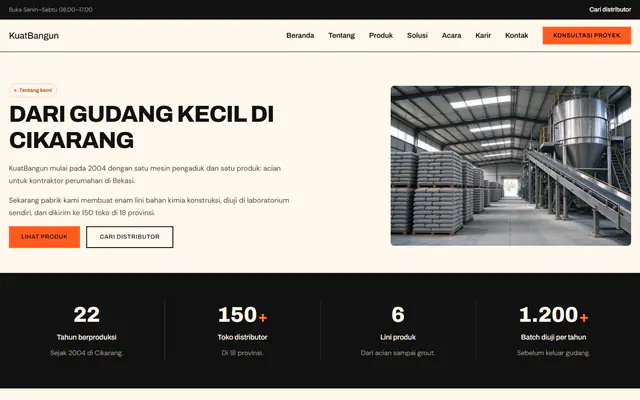The image size is (640, 400).
Task: Click the paragraph starting KuatBangun mulai pada 2004
Action: [x=145, y=174]
